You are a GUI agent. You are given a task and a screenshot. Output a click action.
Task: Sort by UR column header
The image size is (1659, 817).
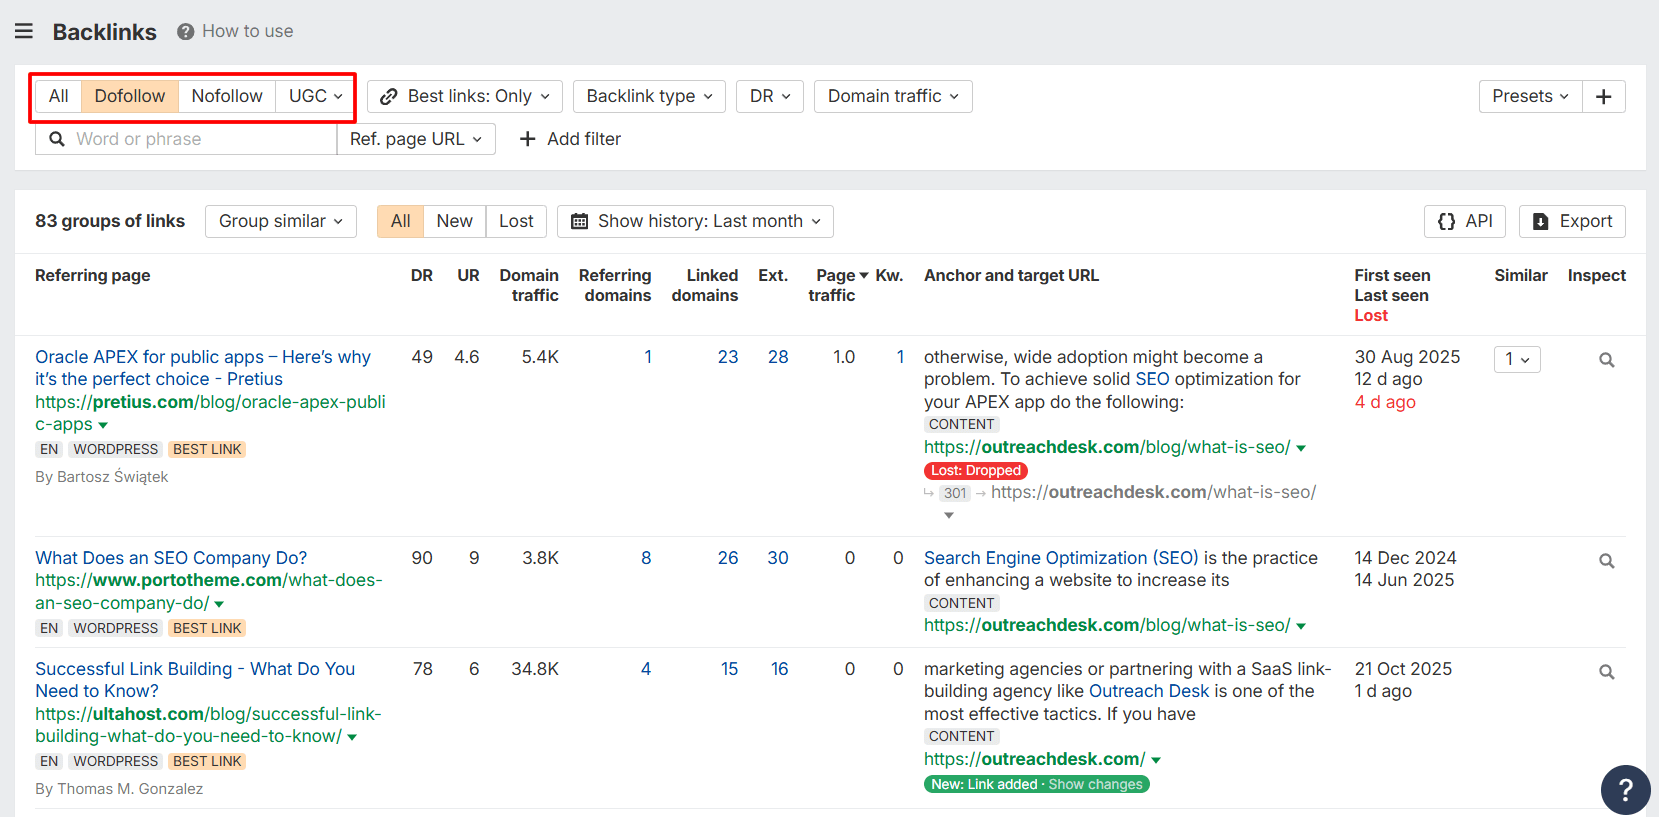(468, 275)
